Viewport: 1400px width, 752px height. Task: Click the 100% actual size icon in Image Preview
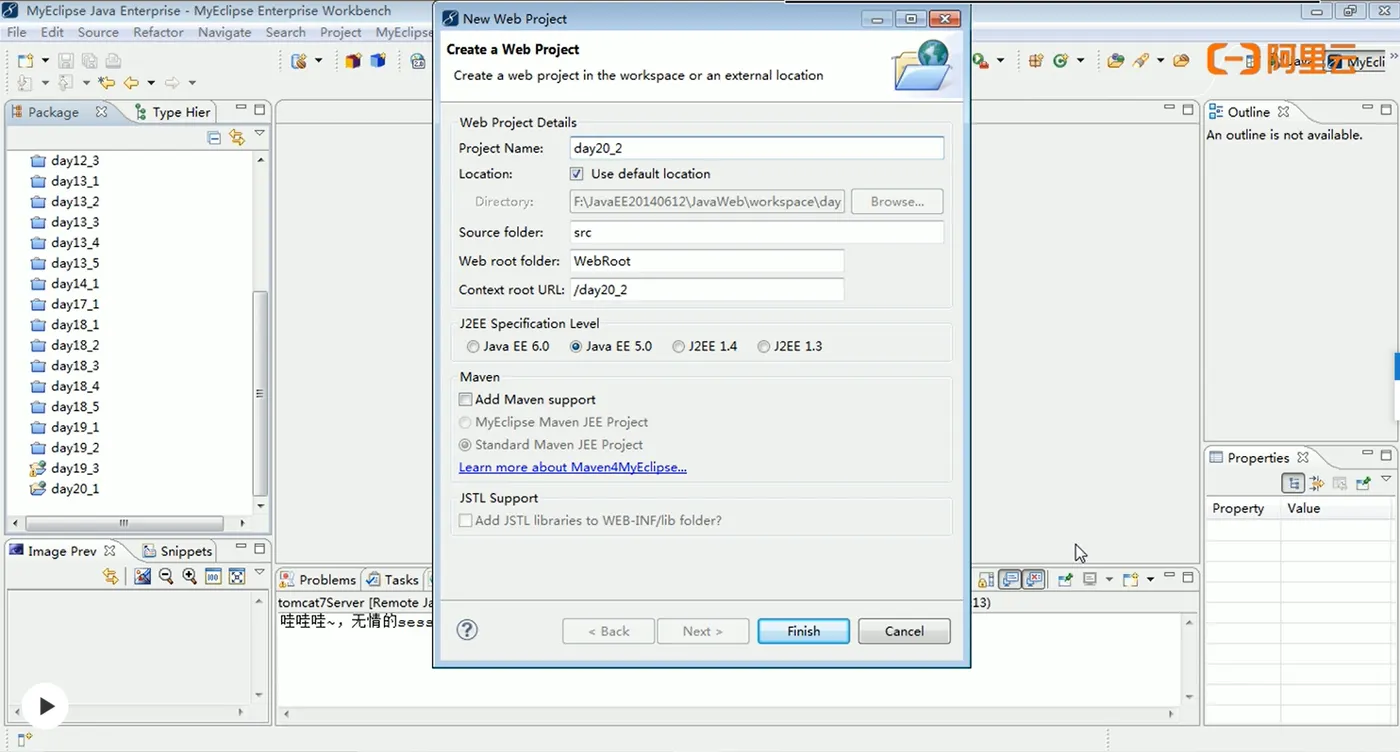(x=213, y=577)
